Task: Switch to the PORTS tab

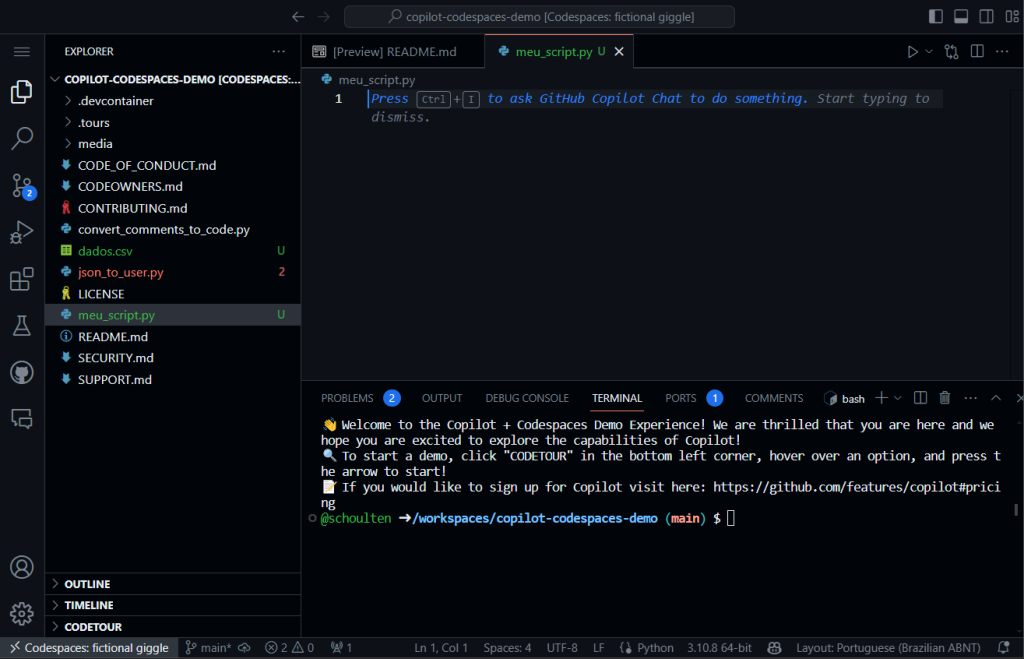Action: coord(680,397)
